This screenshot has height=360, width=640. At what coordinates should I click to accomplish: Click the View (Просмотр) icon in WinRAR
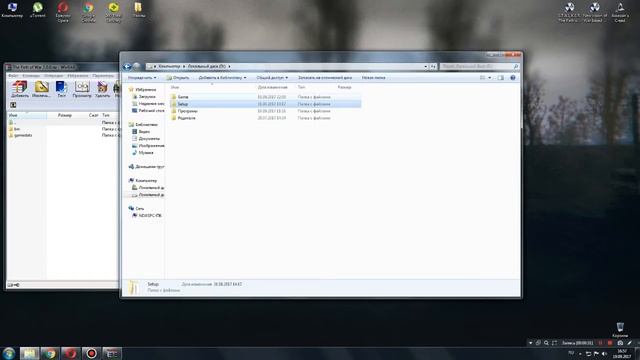(82, 89)
